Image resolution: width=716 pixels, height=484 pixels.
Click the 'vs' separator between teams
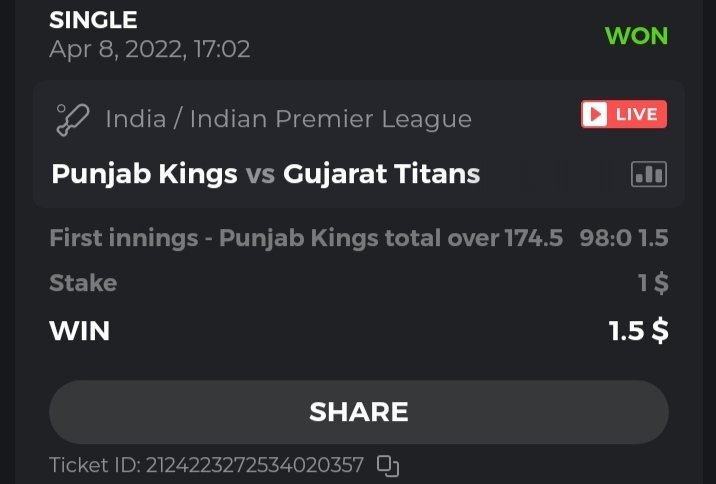260,175
